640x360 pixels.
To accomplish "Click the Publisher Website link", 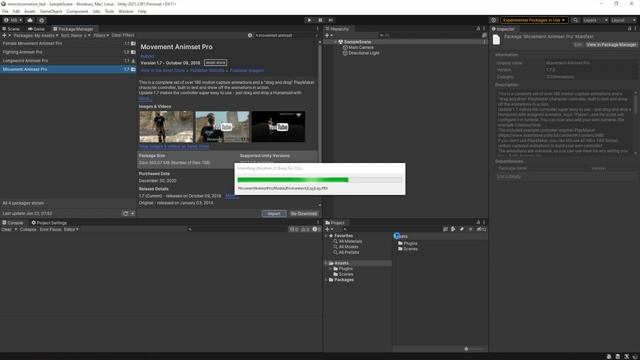I will [207, 71].
